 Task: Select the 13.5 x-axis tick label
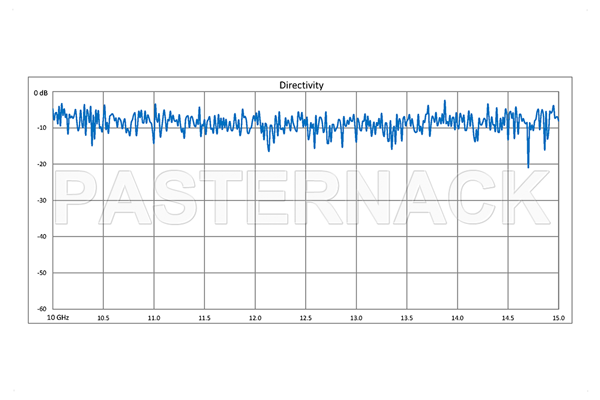click(407, 318)
